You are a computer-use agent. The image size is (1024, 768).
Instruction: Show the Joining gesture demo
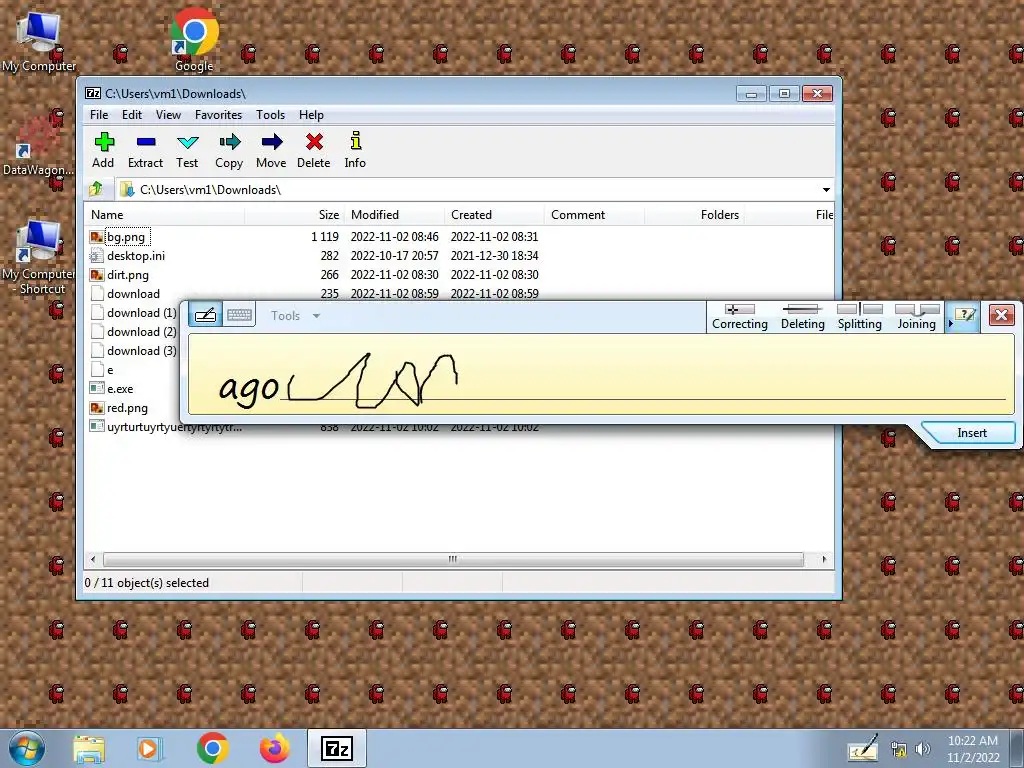click(916, 317)
